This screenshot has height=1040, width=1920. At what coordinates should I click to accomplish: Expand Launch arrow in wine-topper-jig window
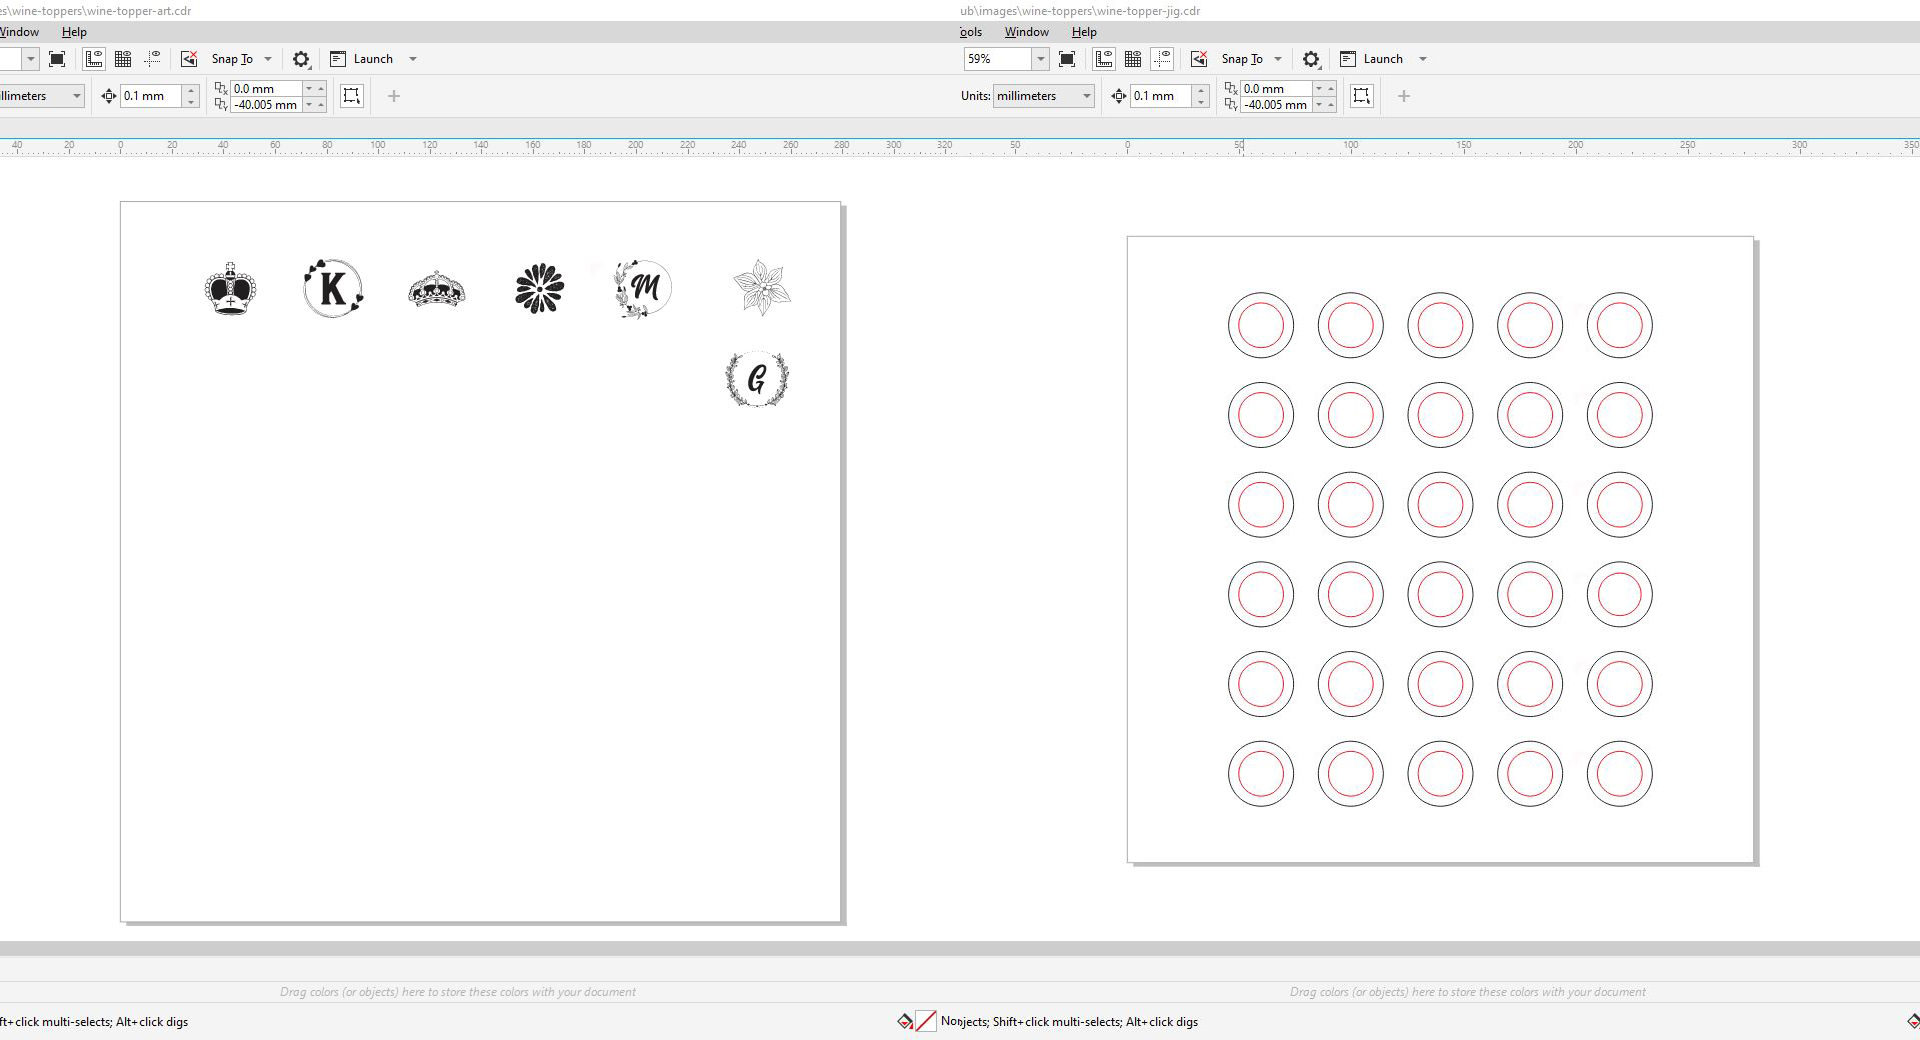(1423, 59)
